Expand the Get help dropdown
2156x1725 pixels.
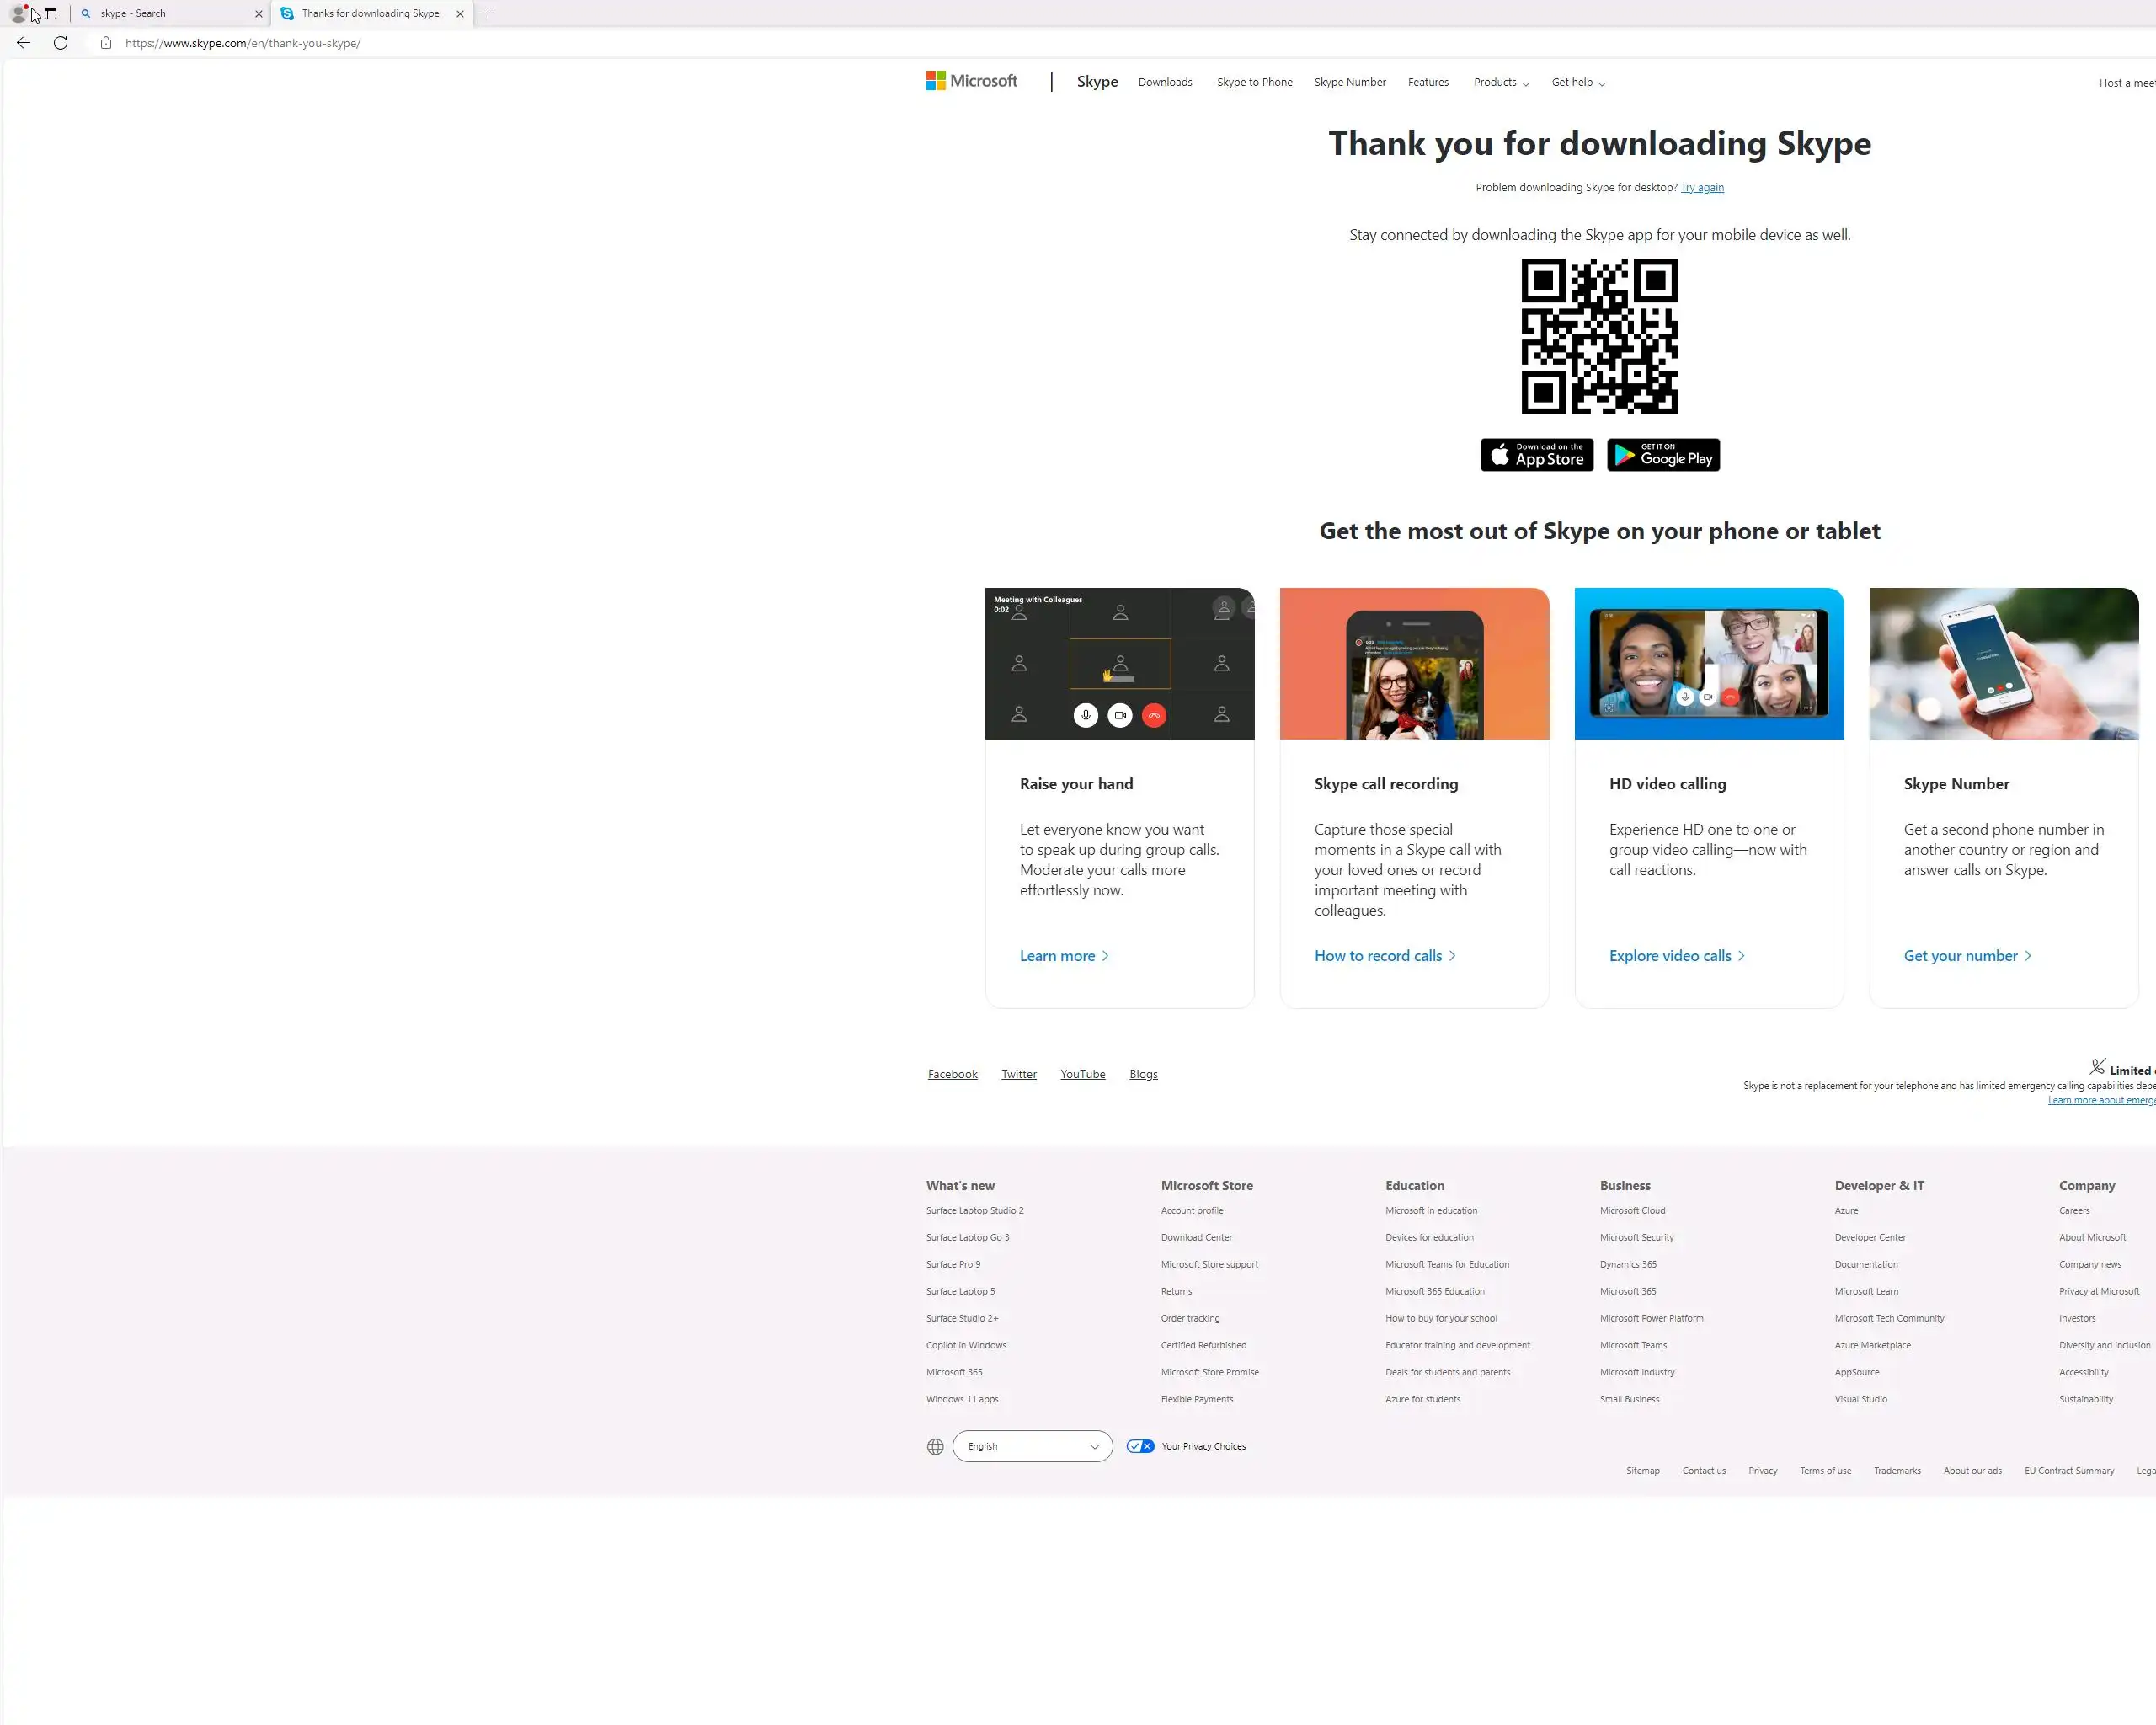click(1577, 82)
